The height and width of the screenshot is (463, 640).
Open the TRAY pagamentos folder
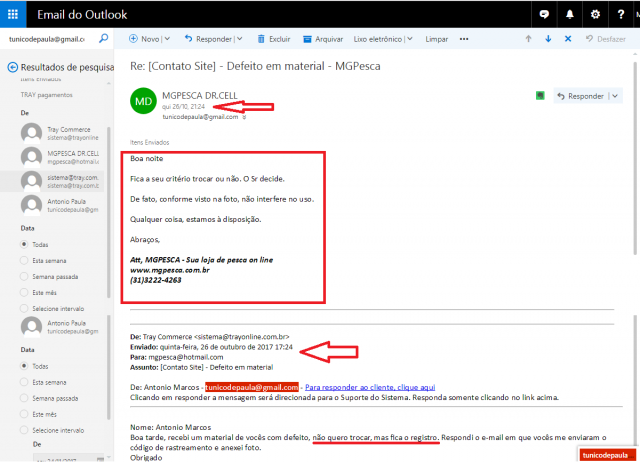[x=47, y=95]
